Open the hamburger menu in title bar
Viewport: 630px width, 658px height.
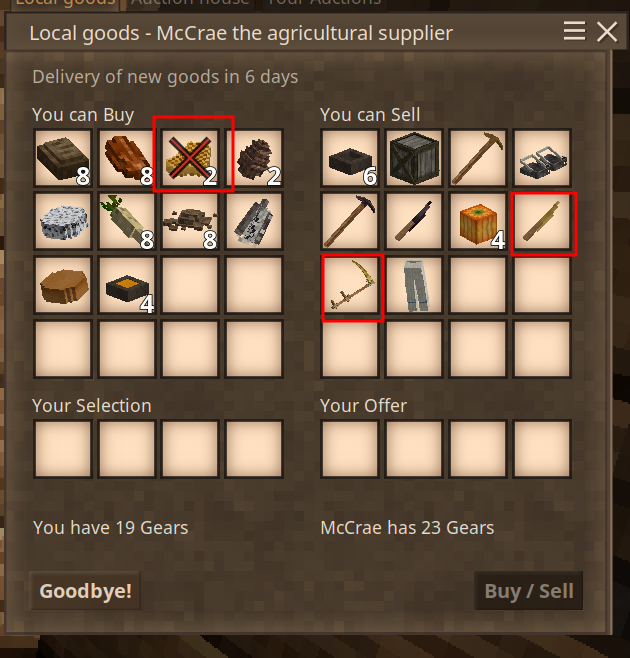574,31
